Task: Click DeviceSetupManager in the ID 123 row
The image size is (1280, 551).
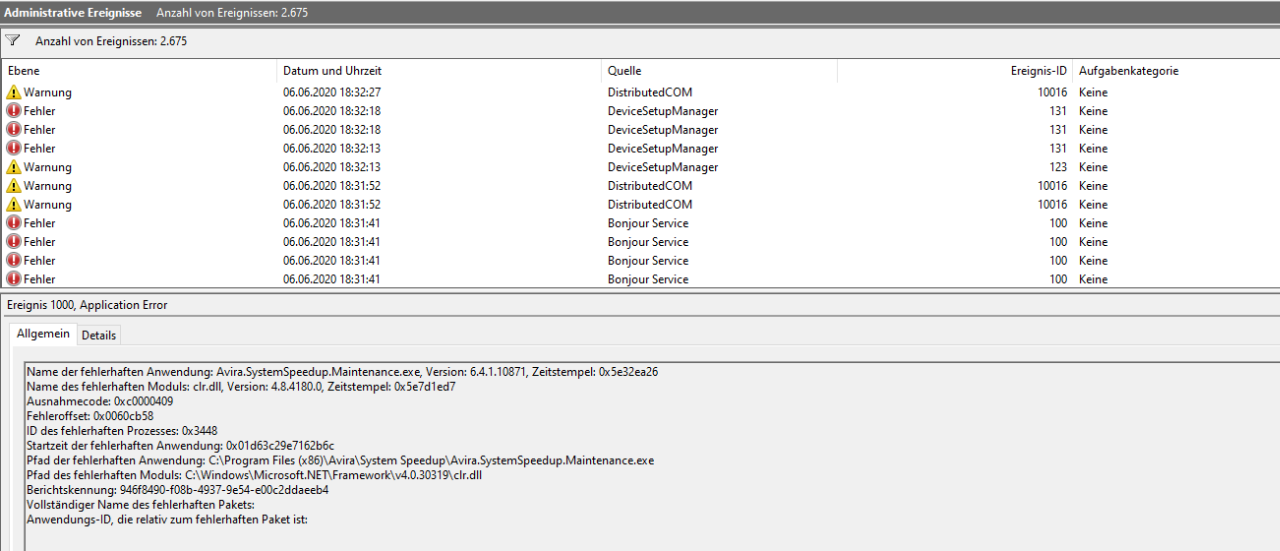Action: [663, 167]
